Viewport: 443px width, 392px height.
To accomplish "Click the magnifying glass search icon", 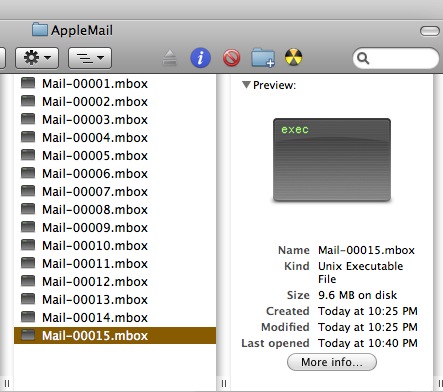I will click(363, 58).
